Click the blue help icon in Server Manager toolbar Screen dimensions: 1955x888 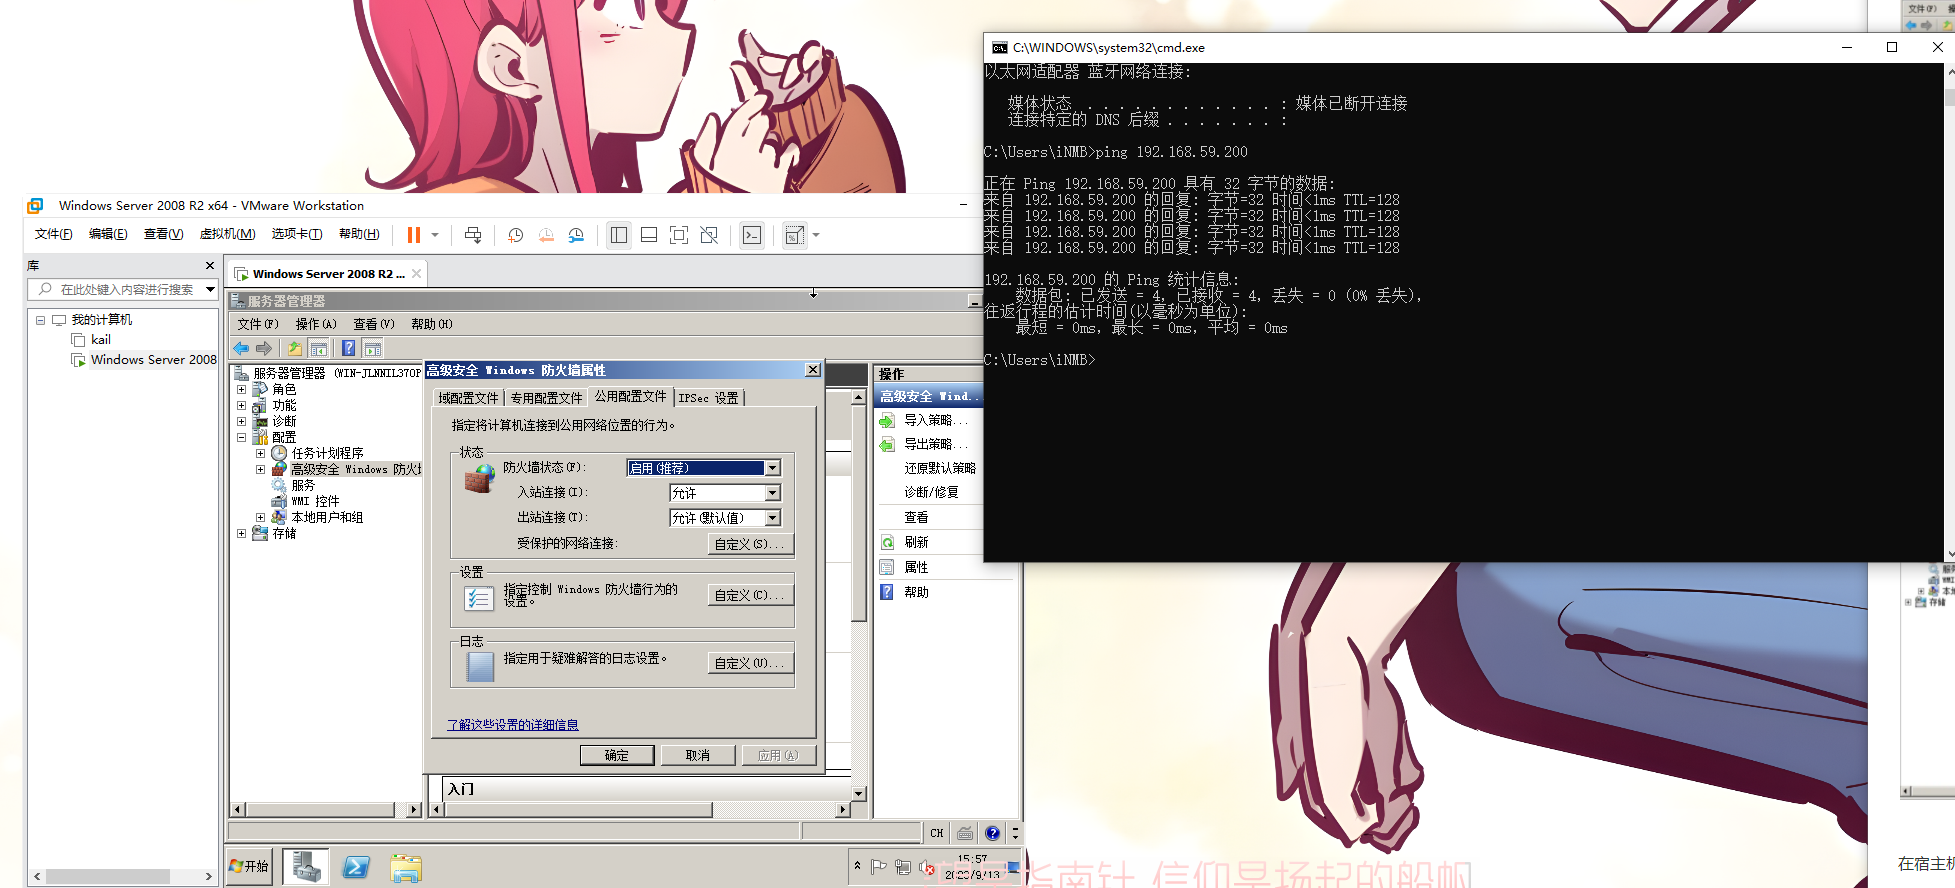[348, 348]
